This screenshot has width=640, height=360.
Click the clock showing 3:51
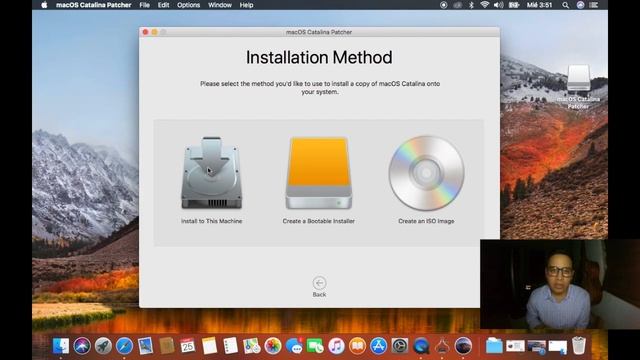539,5
